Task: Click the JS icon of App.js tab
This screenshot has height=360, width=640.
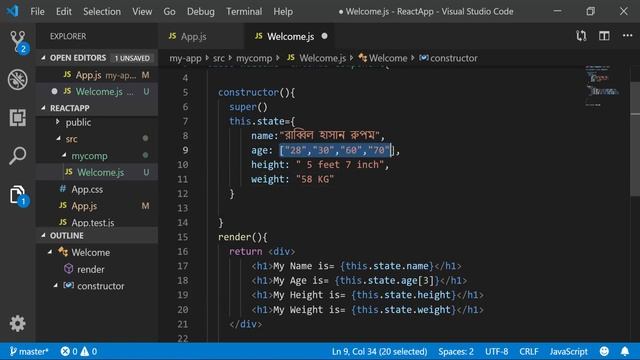Action: (x=172, y=36)
